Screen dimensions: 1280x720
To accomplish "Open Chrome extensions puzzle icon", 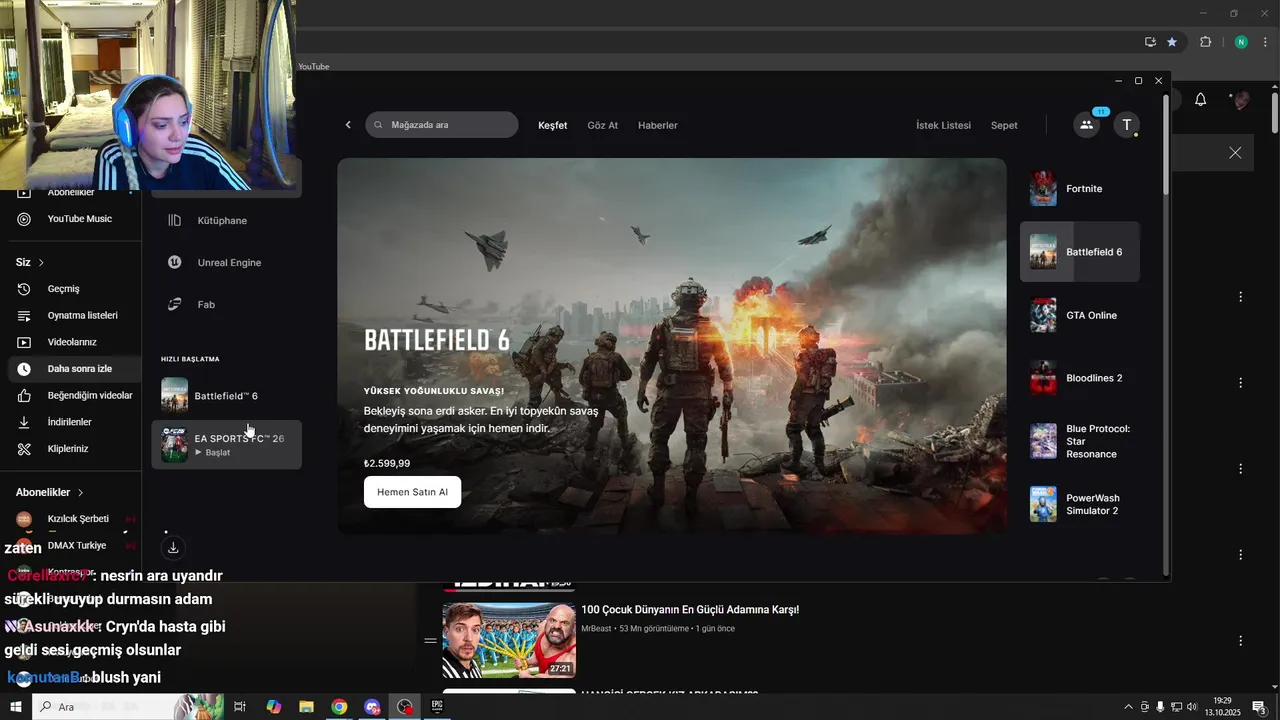I will (1205, 42).
